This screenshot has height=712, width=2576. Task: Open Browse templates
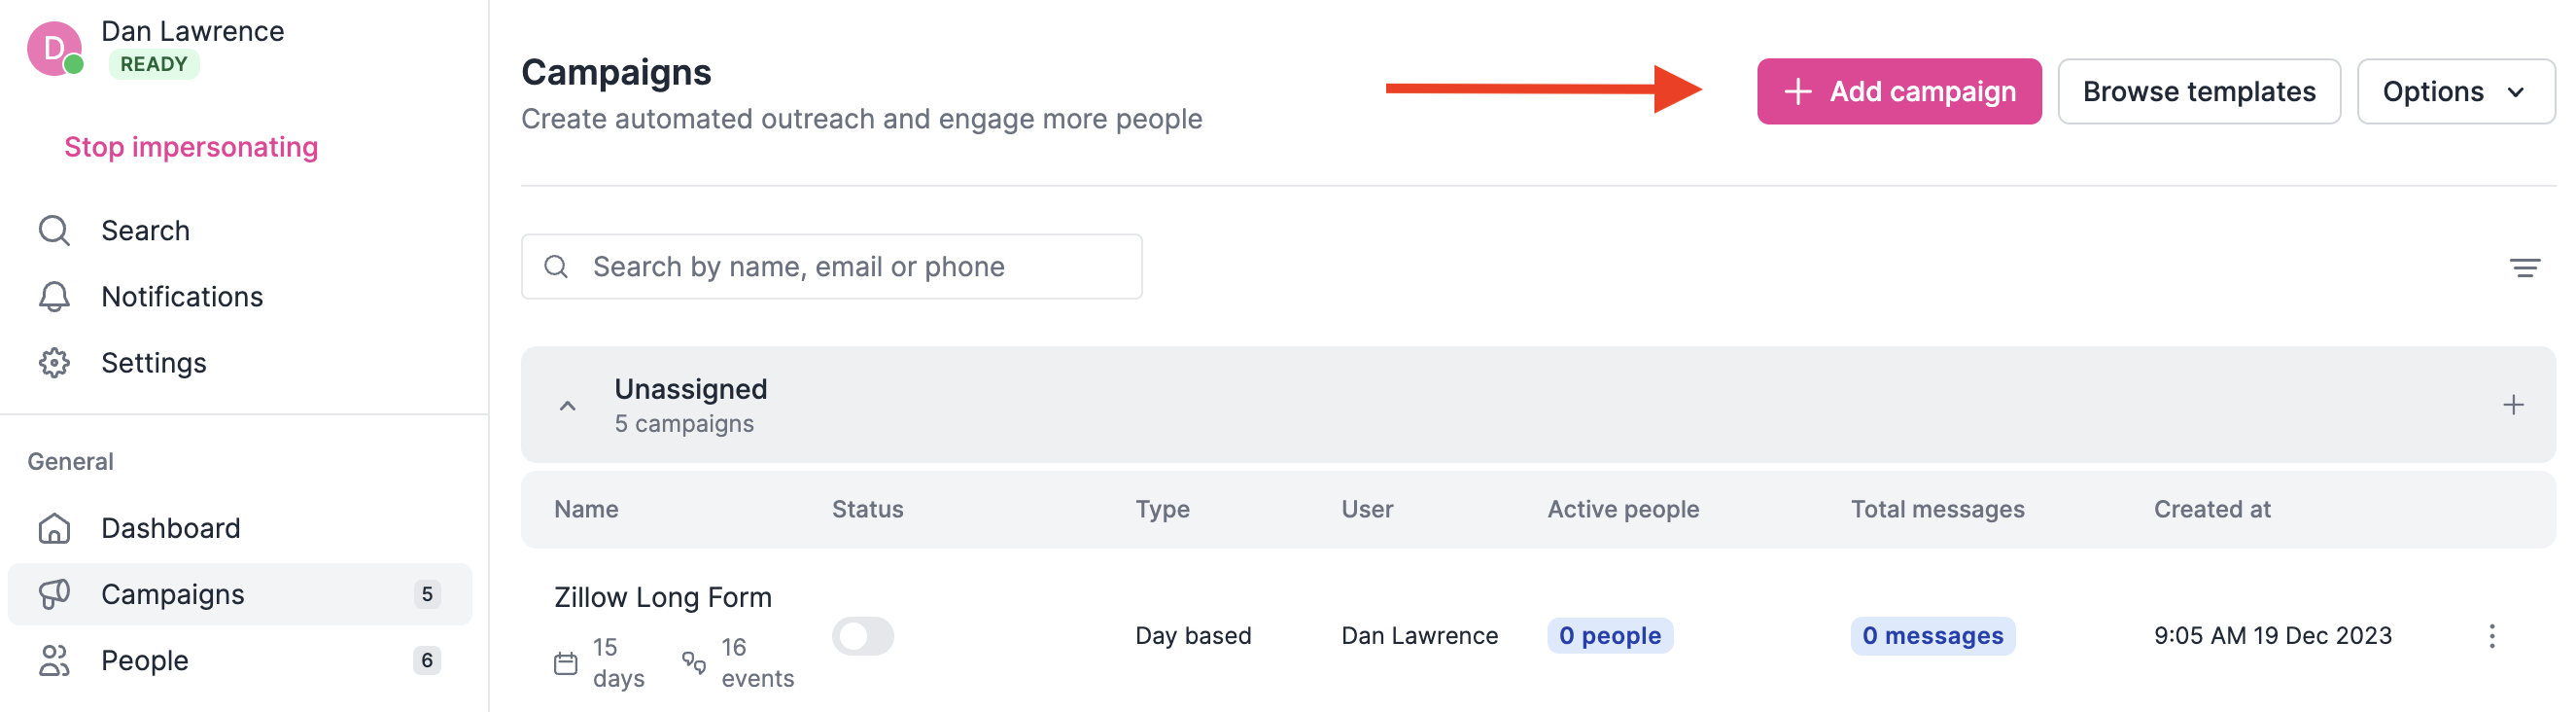2199,91
